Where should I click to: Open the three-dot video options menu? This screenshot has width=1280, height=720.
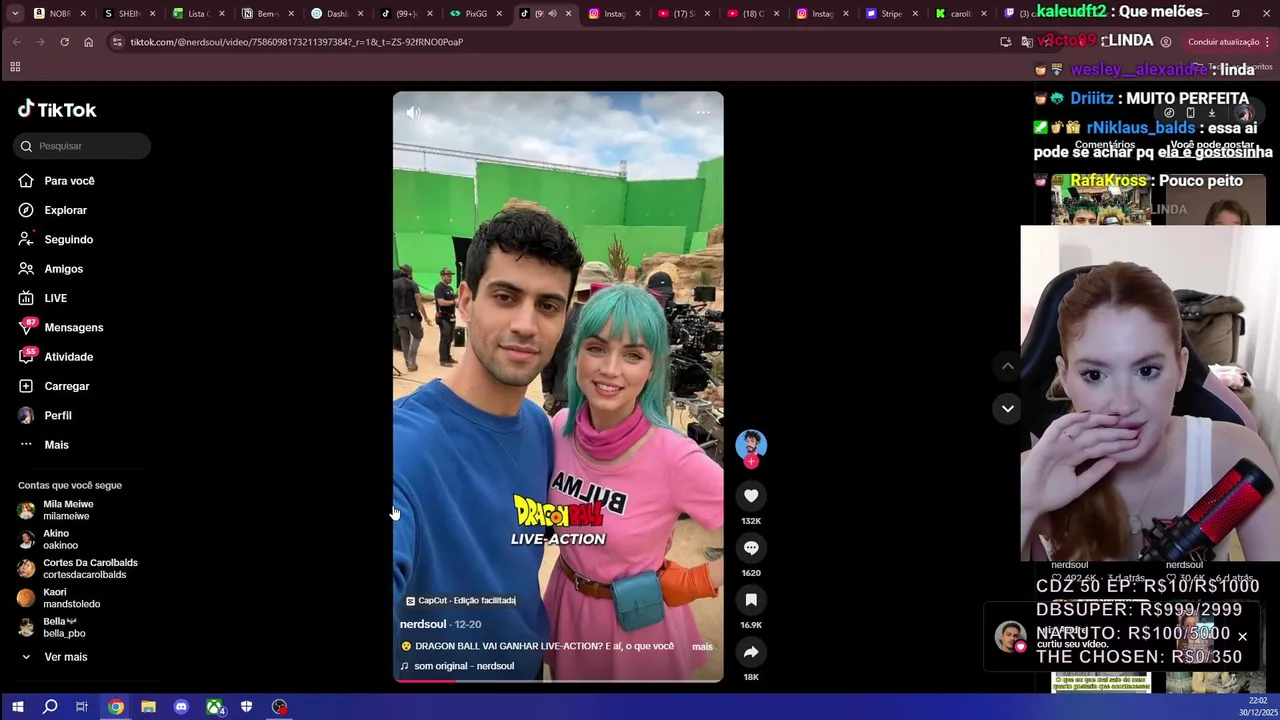[x=703, y=112]
